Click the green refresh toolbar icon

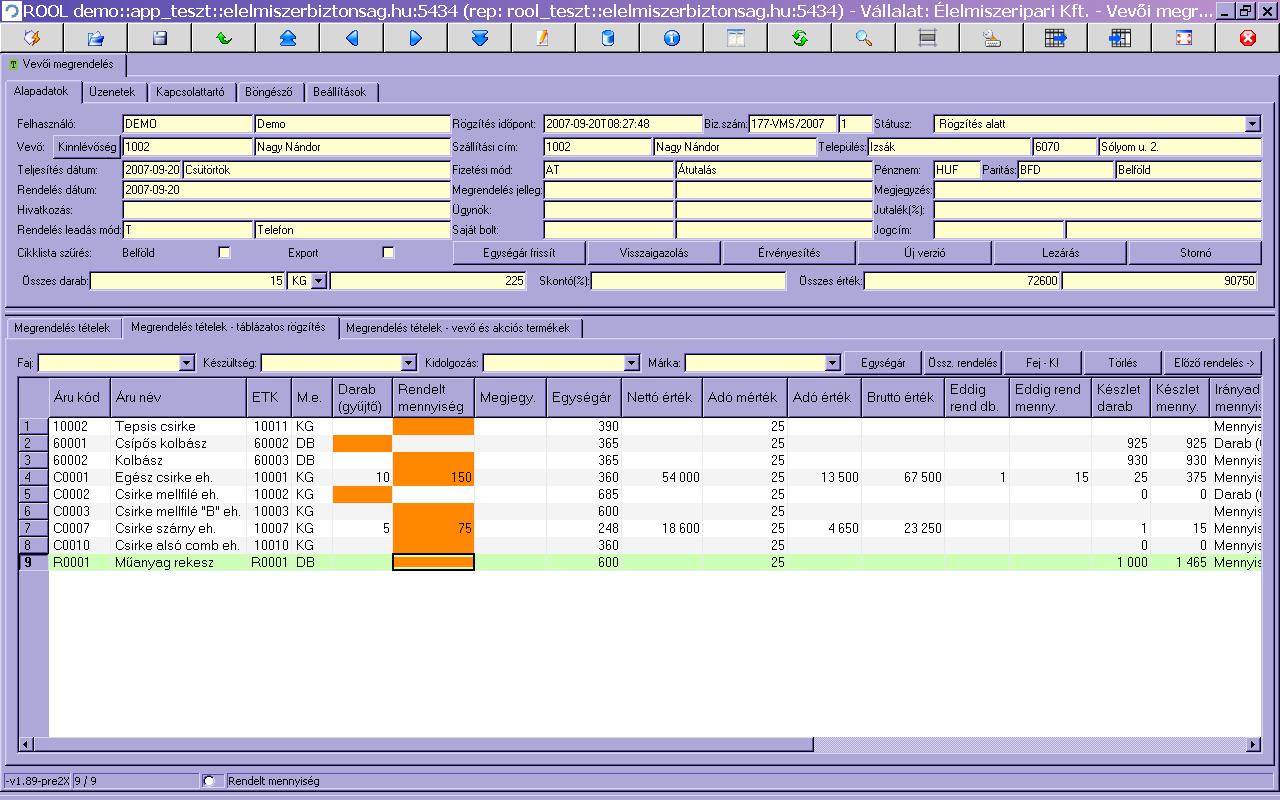[x=799, y=38]
